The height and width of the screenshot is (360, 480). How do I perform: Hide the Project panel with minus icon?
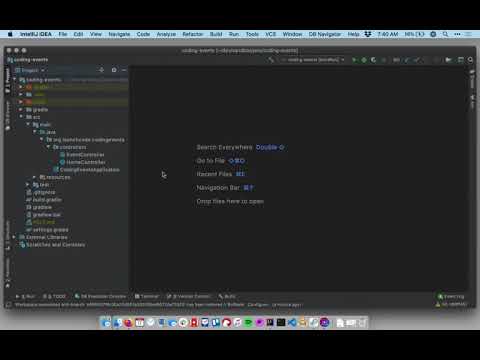point(124,70)
